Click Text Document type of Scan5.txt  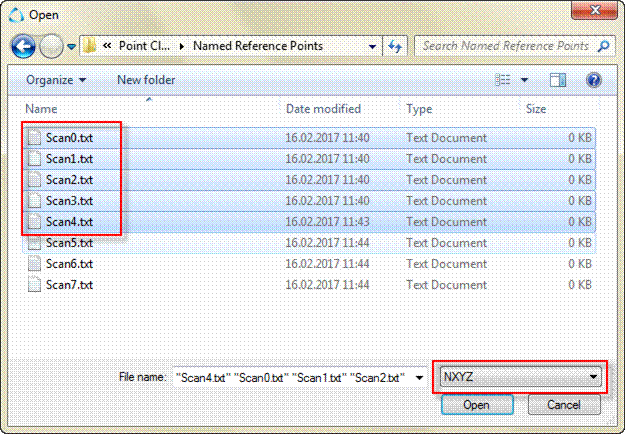[x=446, y=243]
